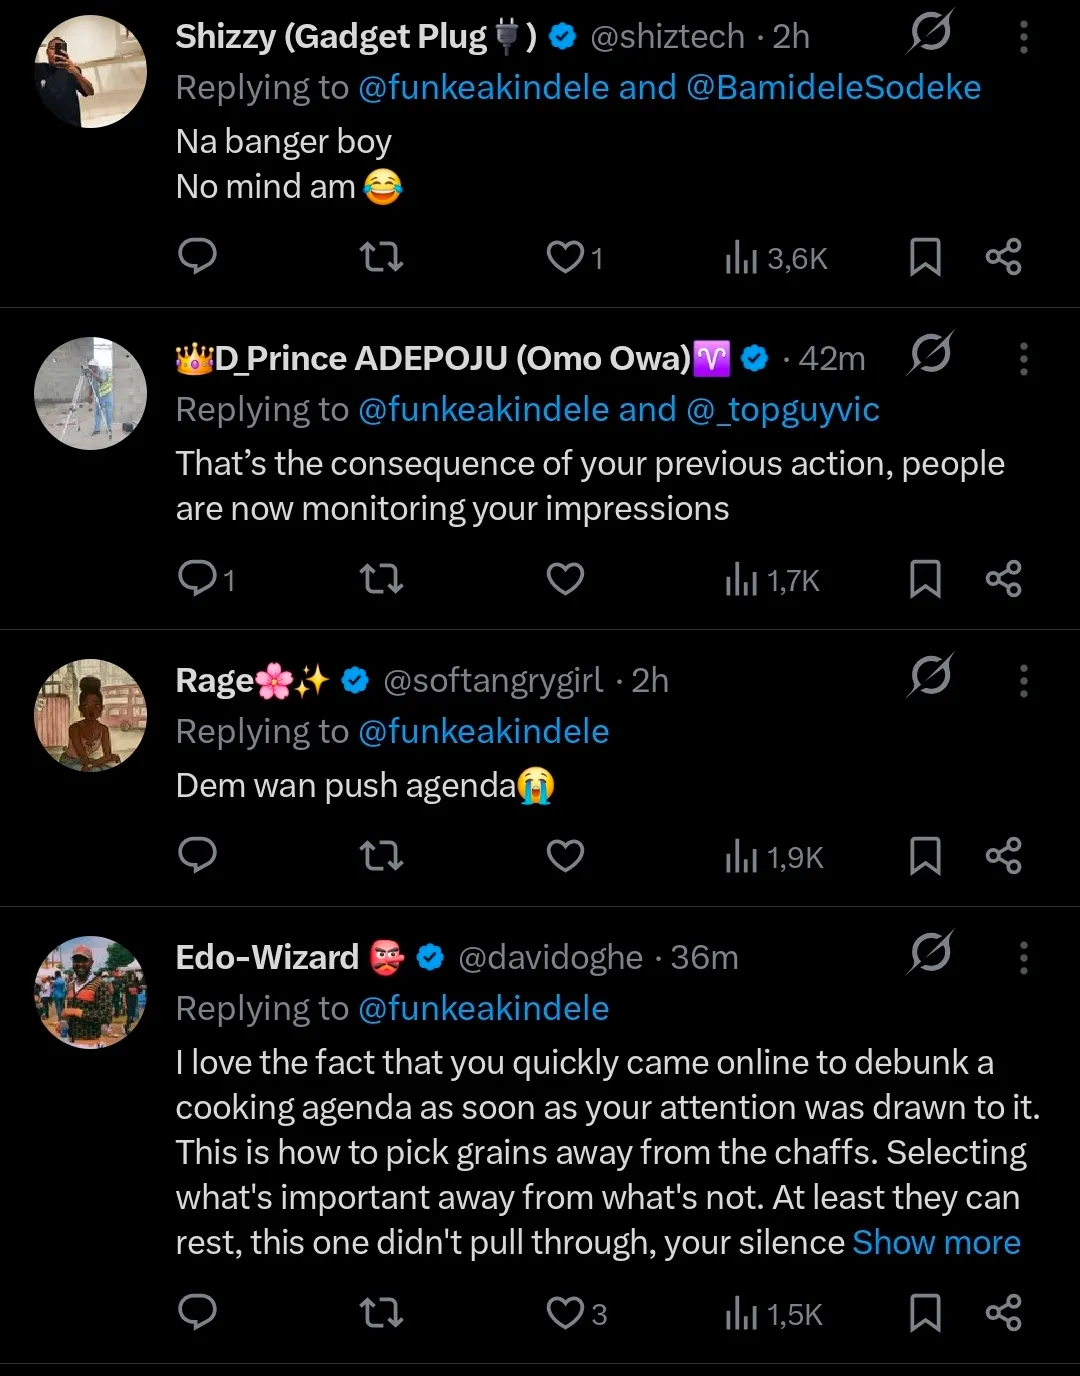Bookmark D_Prince ADEPOJU's reply
The height and width of the screenshot is (1376, 1080).
pos(925,579)
